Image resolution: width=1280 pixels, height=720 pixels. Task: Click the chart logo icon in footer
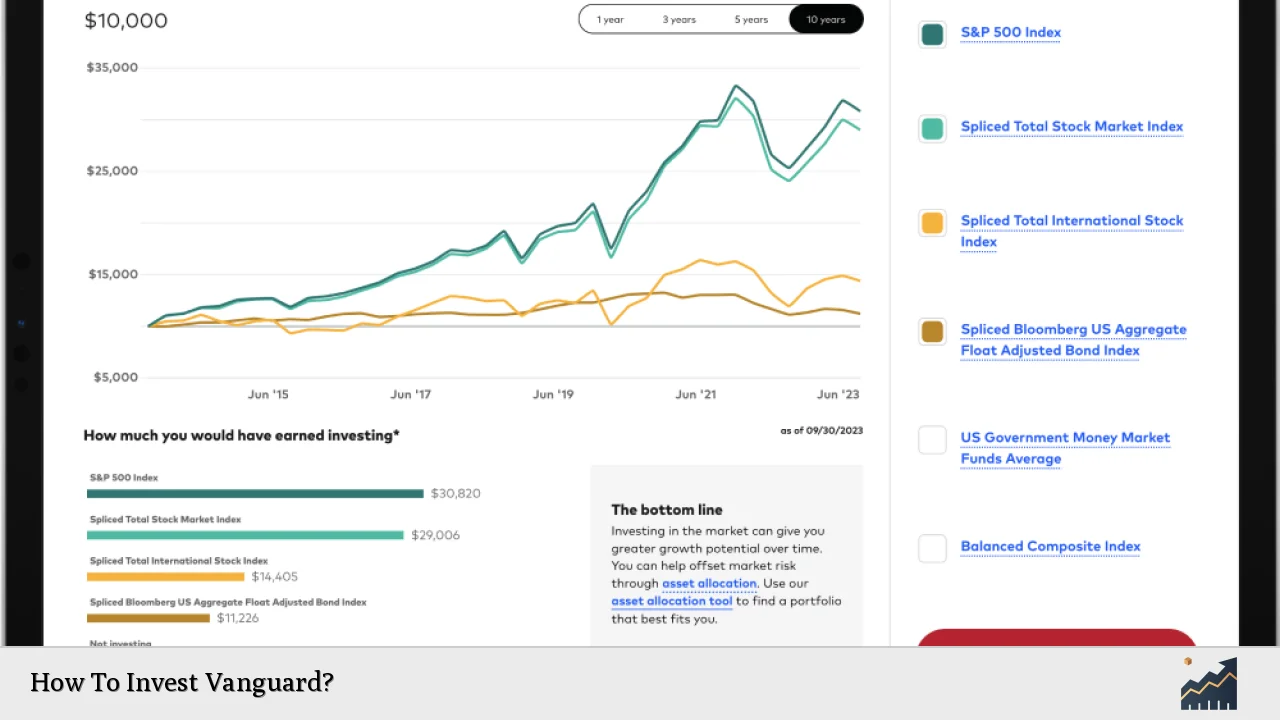click(x=1209, y=684)
